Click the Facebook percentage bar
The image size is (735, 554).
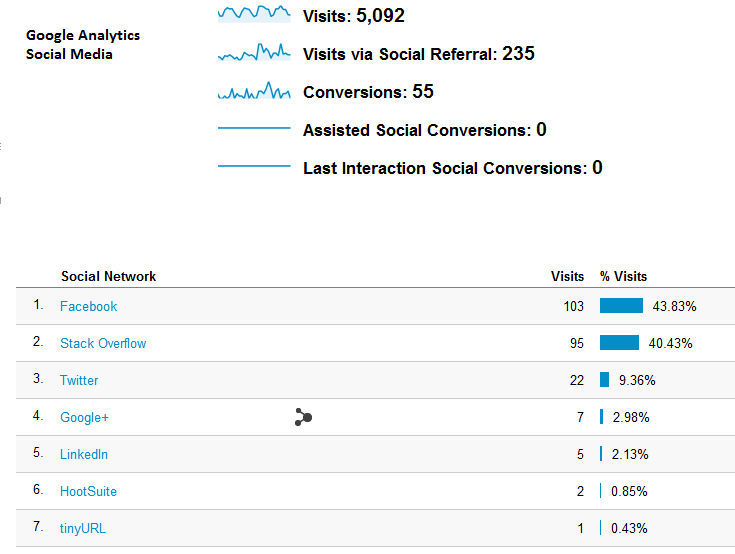(622, 306)
